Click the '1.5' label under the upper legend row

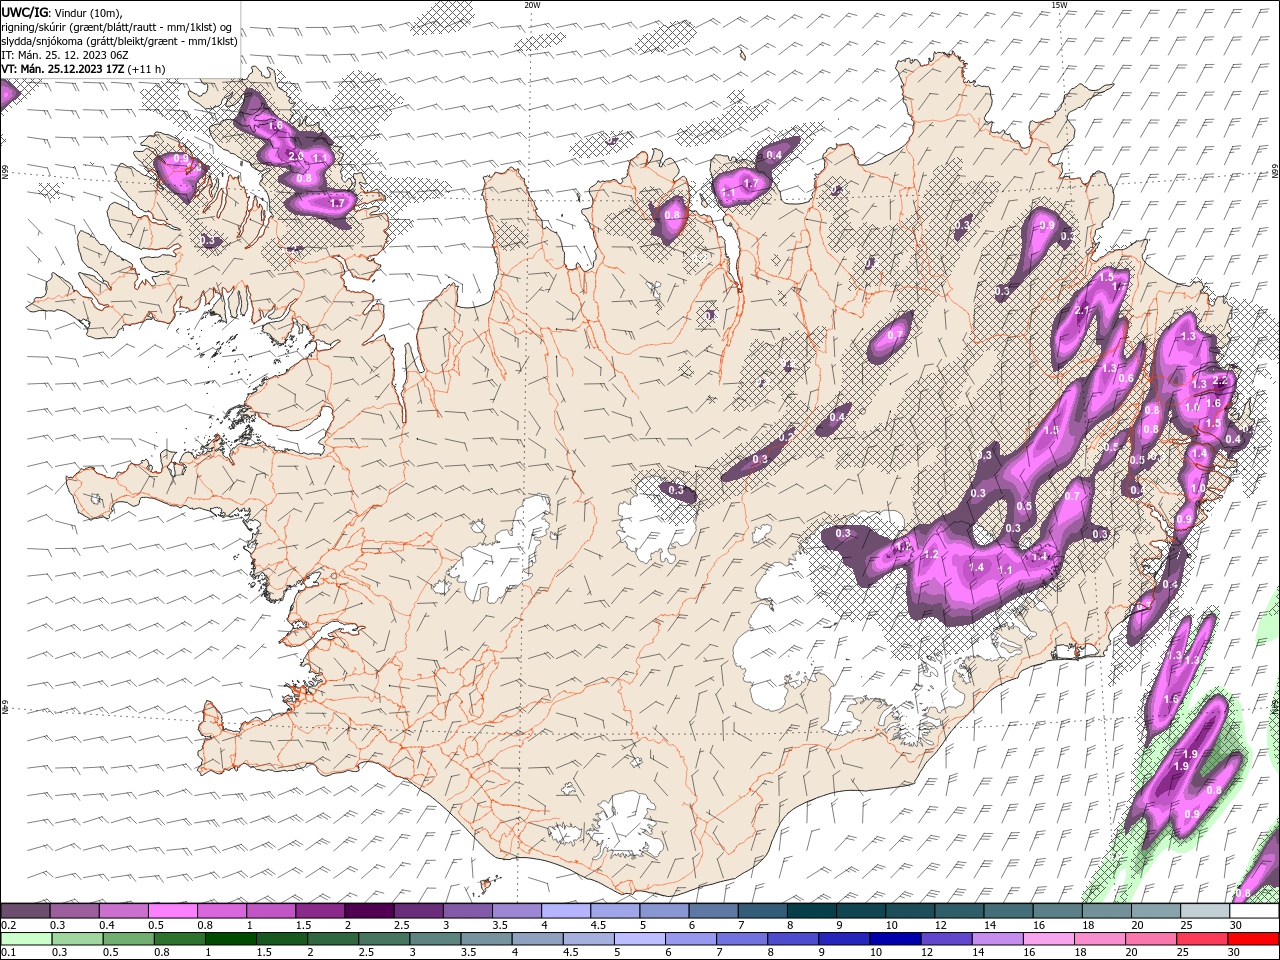coord(303,925)
